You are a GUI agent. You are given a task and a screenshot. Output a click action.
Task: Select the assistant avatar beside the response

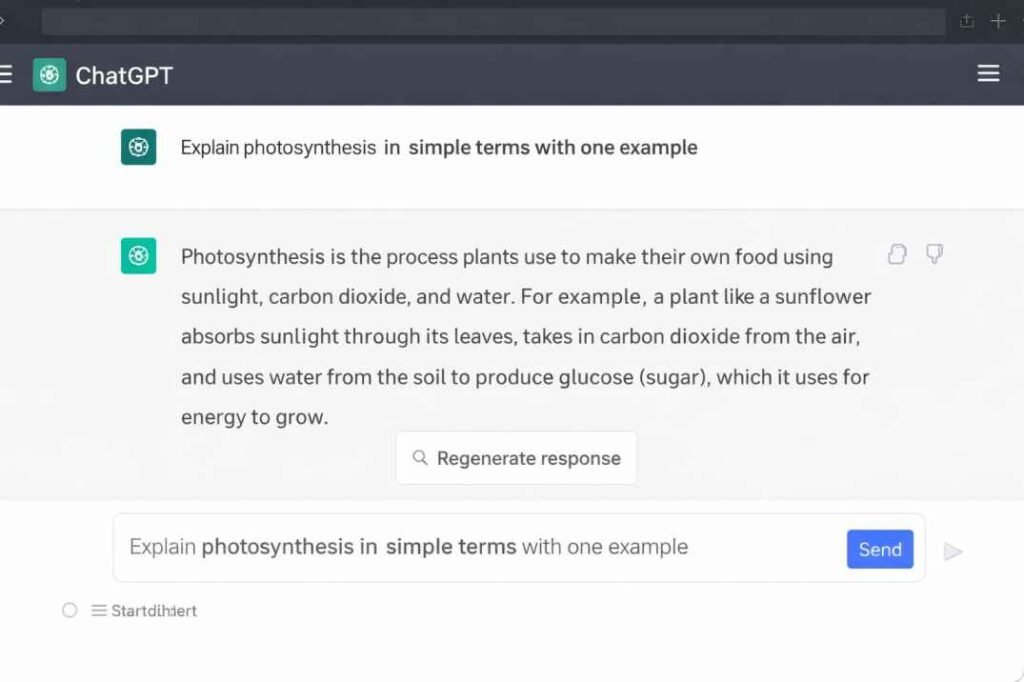click(138, 256)
